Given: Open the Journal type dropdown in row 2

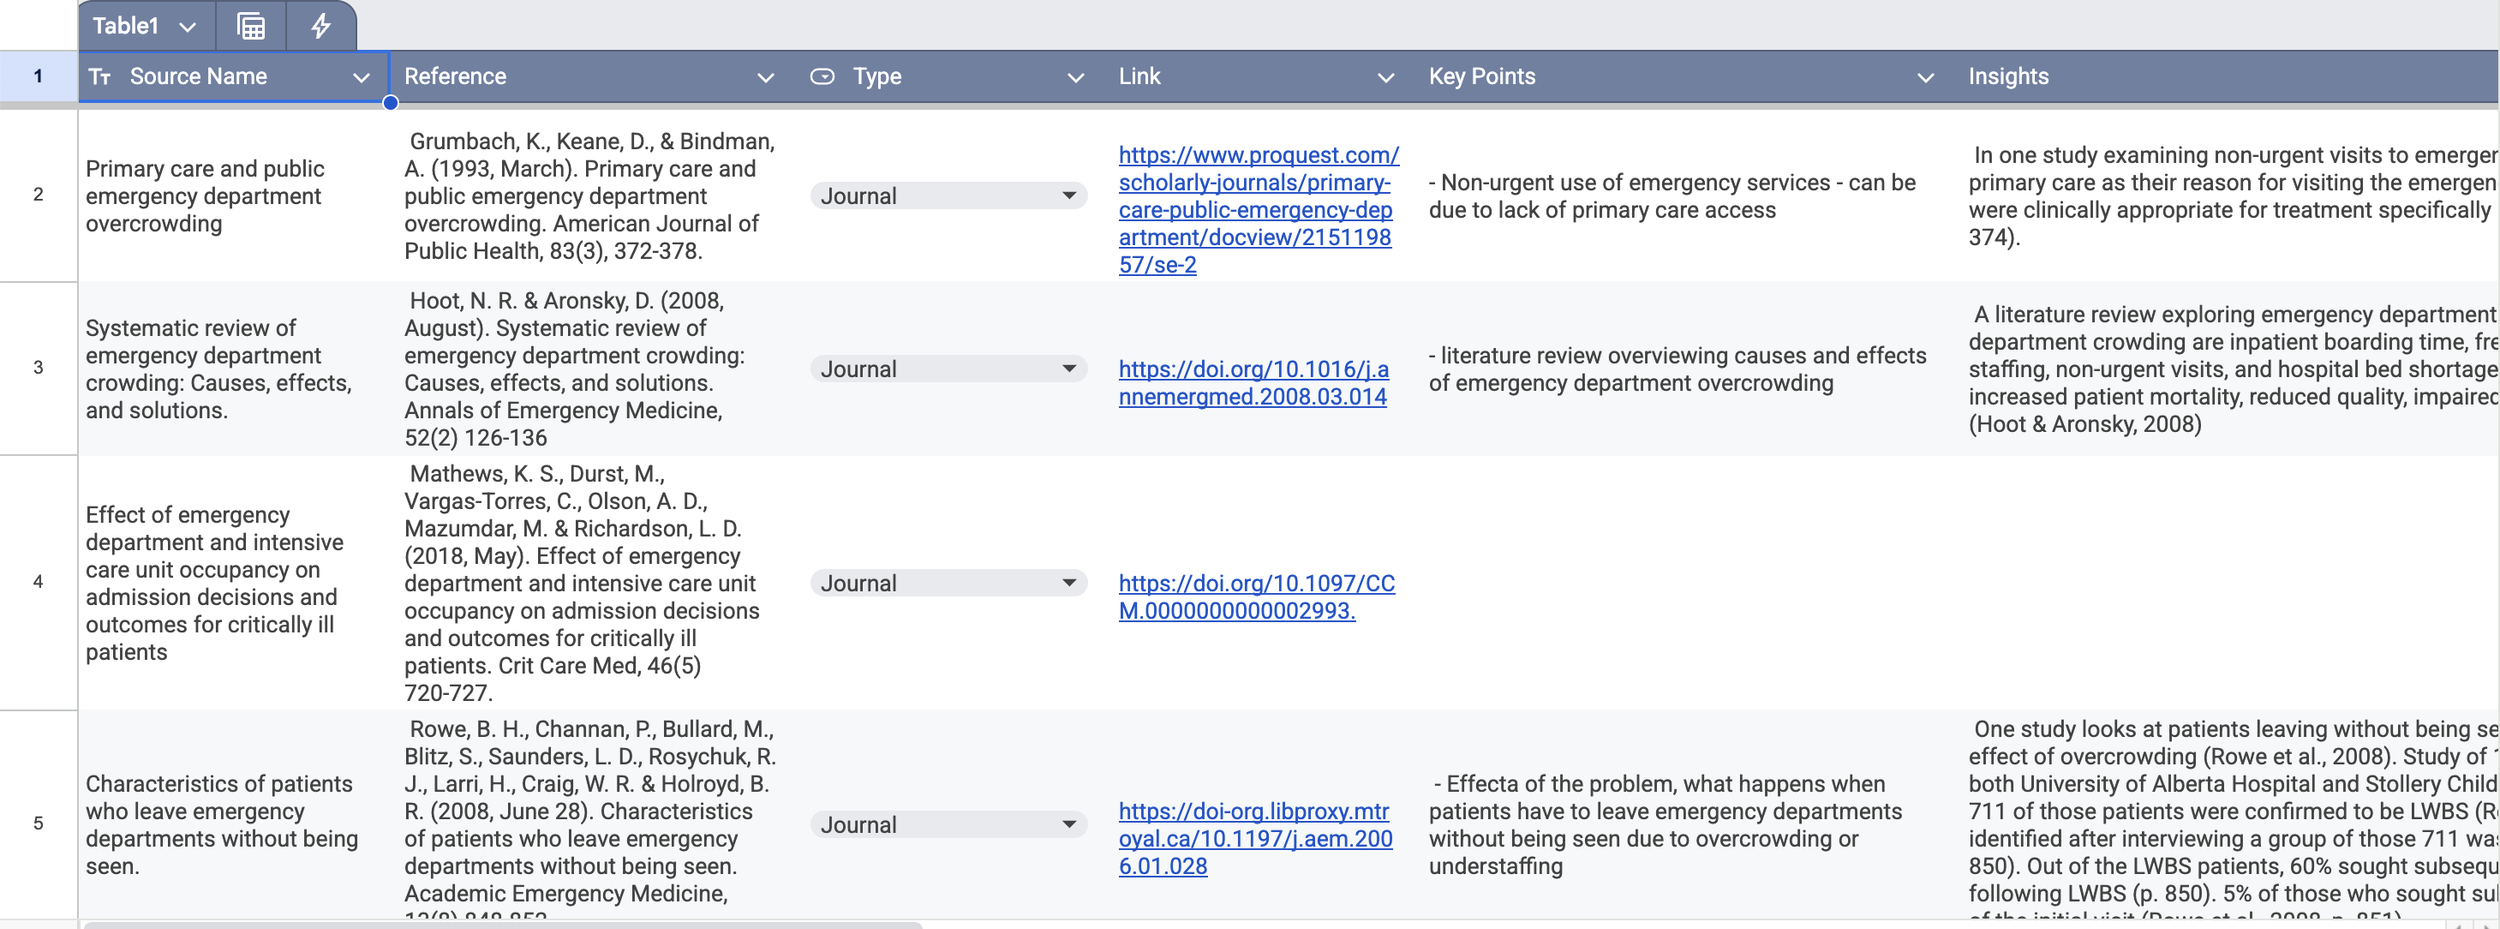Looking at the screenshot, I should (x=948, y=196).
